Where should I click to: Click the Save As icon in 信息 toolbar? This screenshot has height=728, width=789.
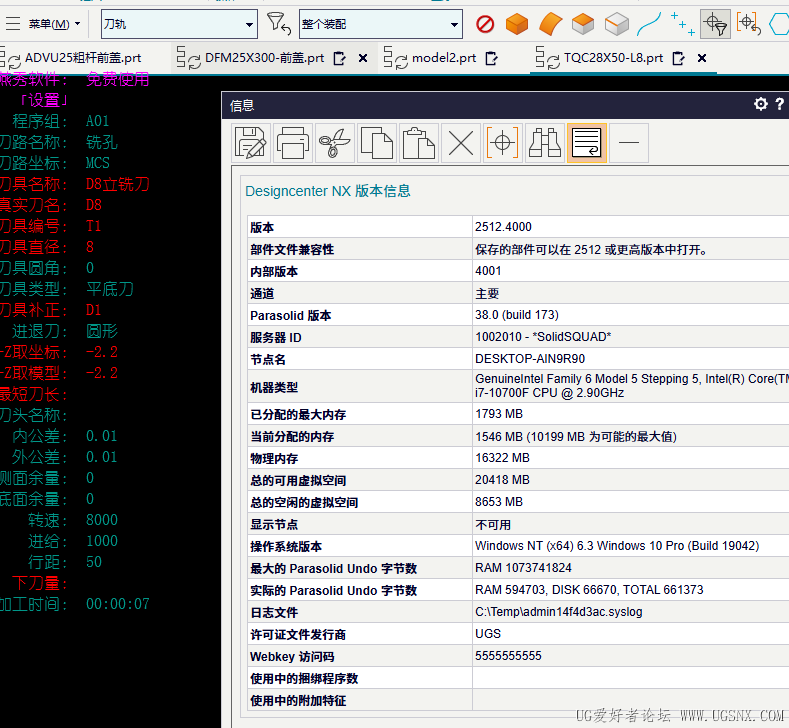click(x=251, y=143)
